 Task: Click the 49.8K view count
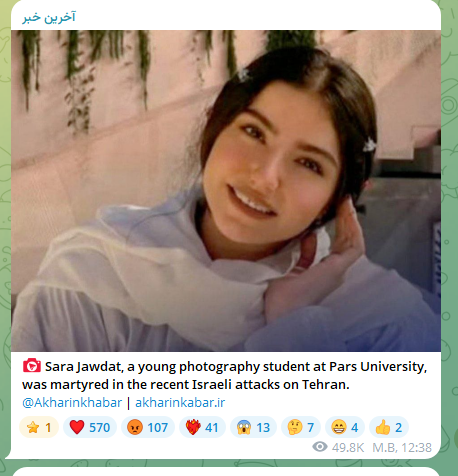[348, 447]
